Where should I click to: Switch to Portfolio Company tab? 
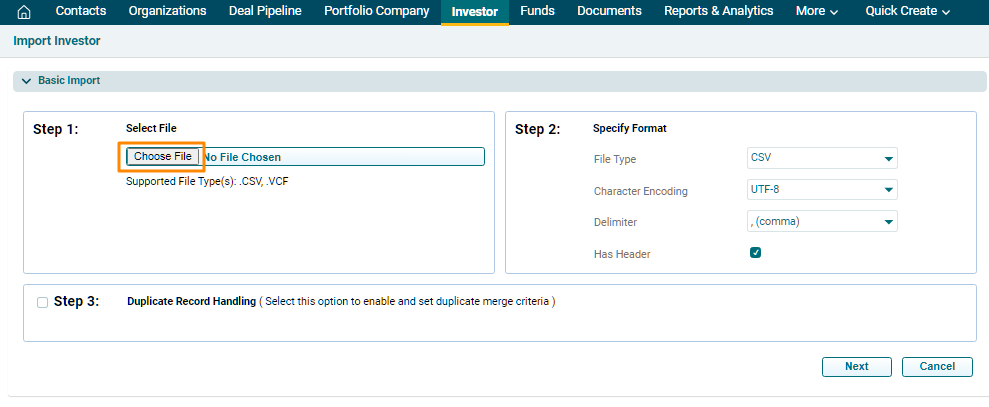(x=376, y=11)
